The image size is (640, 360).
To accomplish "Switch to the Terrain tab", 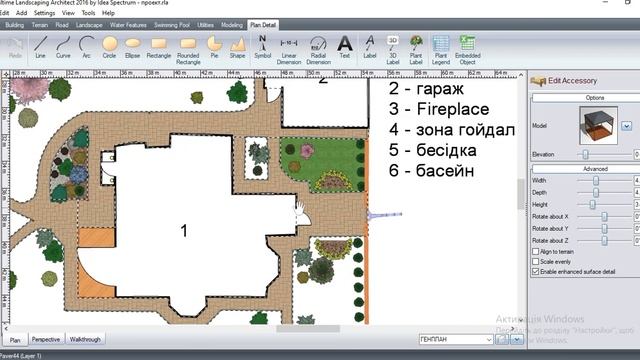I will click(x=40, y=25).
